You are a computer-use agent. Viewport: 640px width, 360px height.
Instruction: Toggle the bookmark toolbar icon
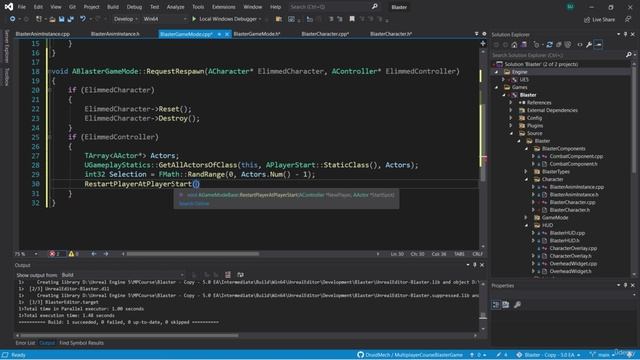(x=352, y=19)
